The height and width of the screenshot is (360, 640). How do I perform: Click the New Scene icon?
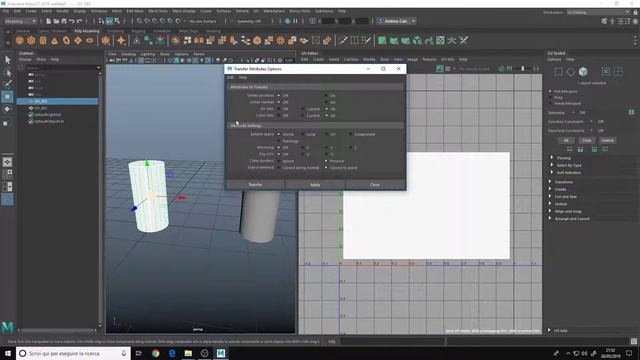[49, 21]
